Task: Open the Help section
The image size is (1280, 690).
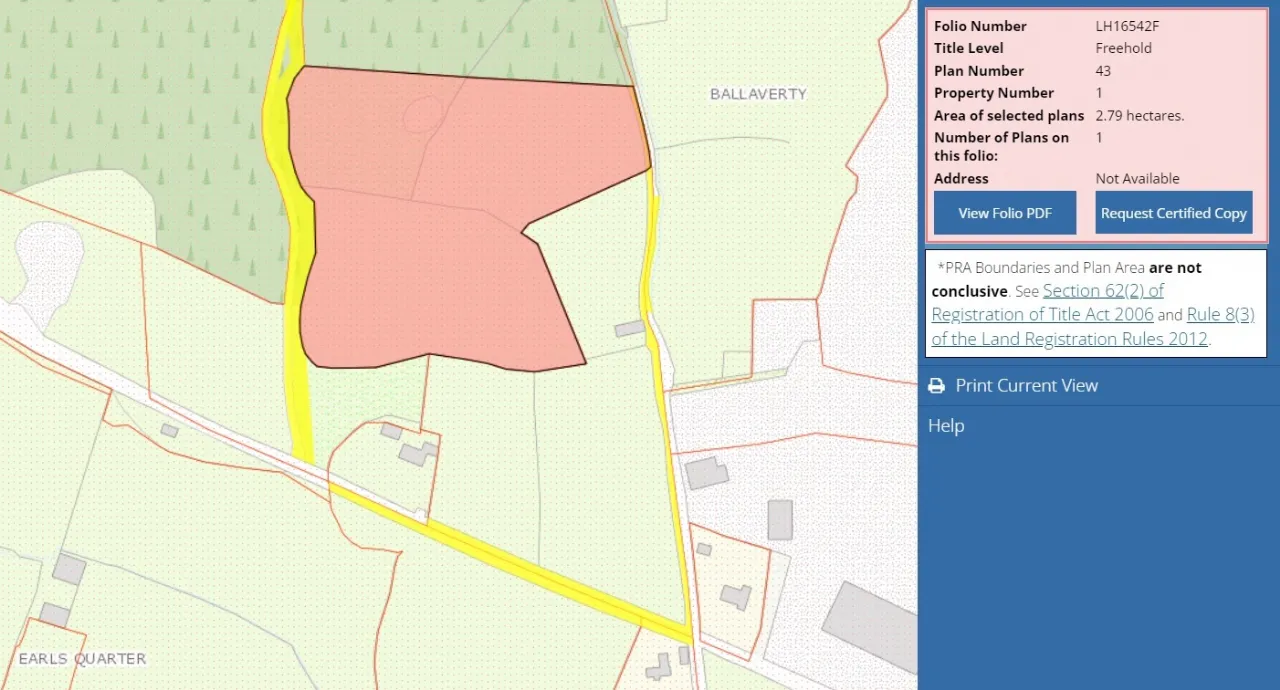Action: 945,425
